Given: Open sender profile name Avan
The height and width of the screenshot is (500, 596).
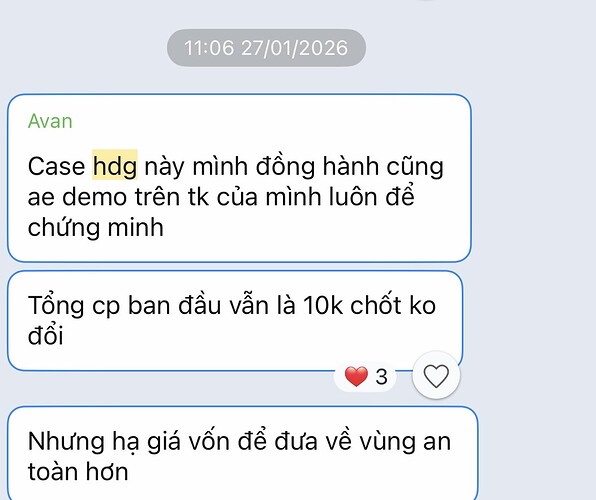Looking at the screenshot, I should 50,121.
